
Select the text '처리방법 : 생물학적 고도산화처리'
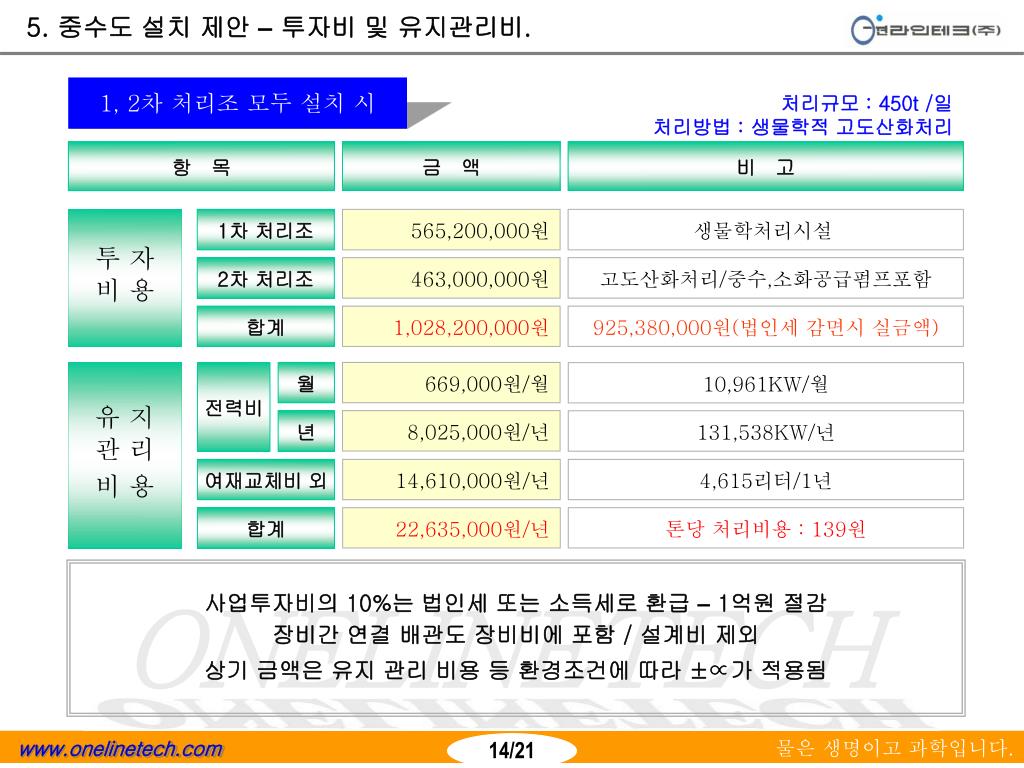[803, 127]
